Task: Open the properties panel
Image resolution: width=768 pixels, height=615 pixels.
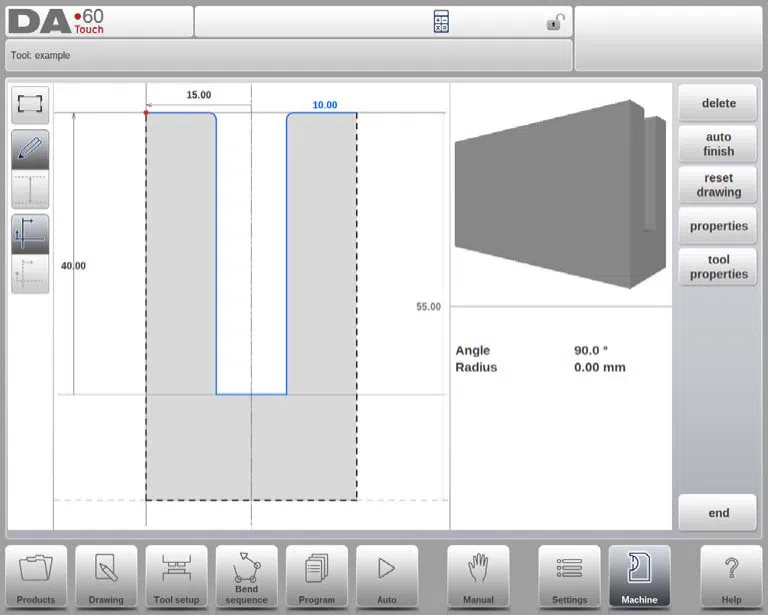Action: tap(718, 226)
